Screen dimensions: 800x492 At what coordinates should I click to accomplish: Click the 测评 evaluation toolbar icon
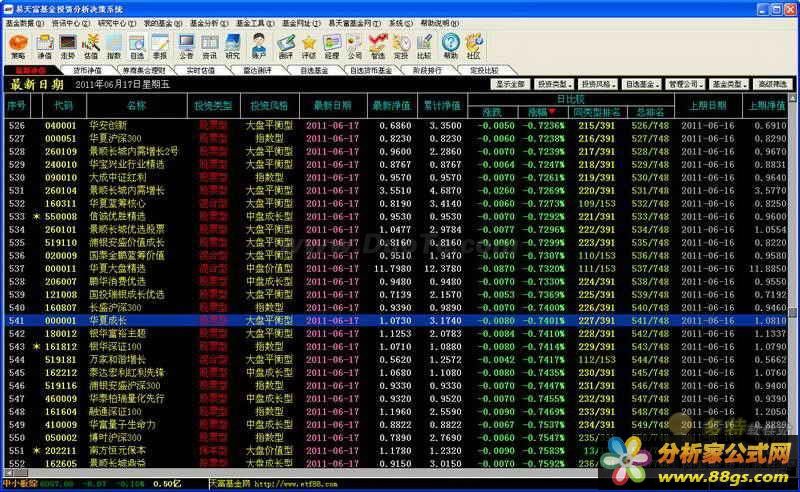pos(286,46)
